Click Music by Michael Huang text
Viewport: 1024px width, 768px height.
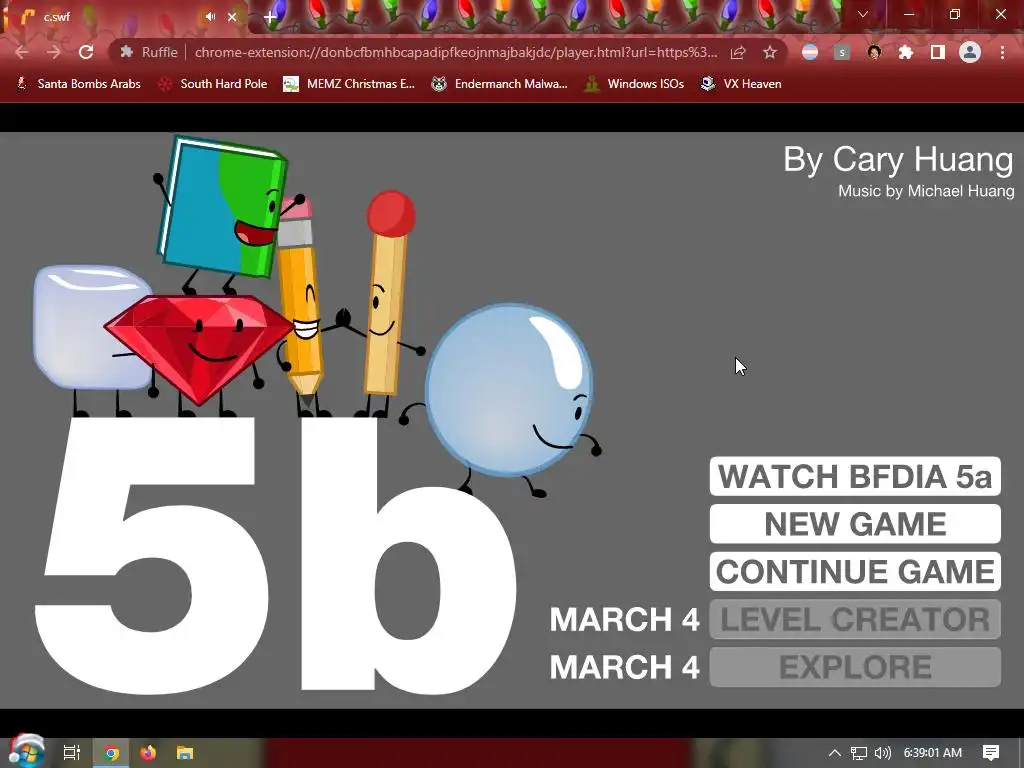pos(926,191)
